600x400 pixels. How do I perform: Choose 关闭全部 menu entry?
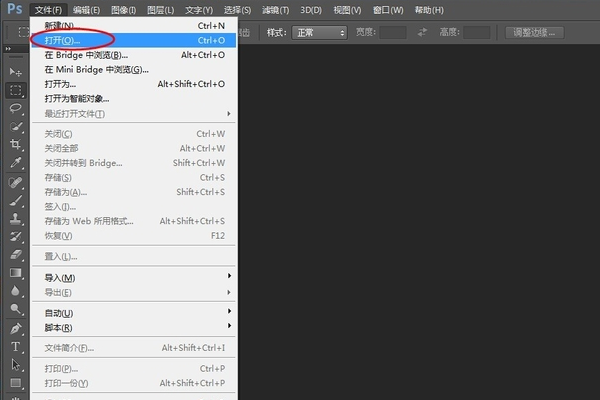pyautogui.click(x=134, y=148)
